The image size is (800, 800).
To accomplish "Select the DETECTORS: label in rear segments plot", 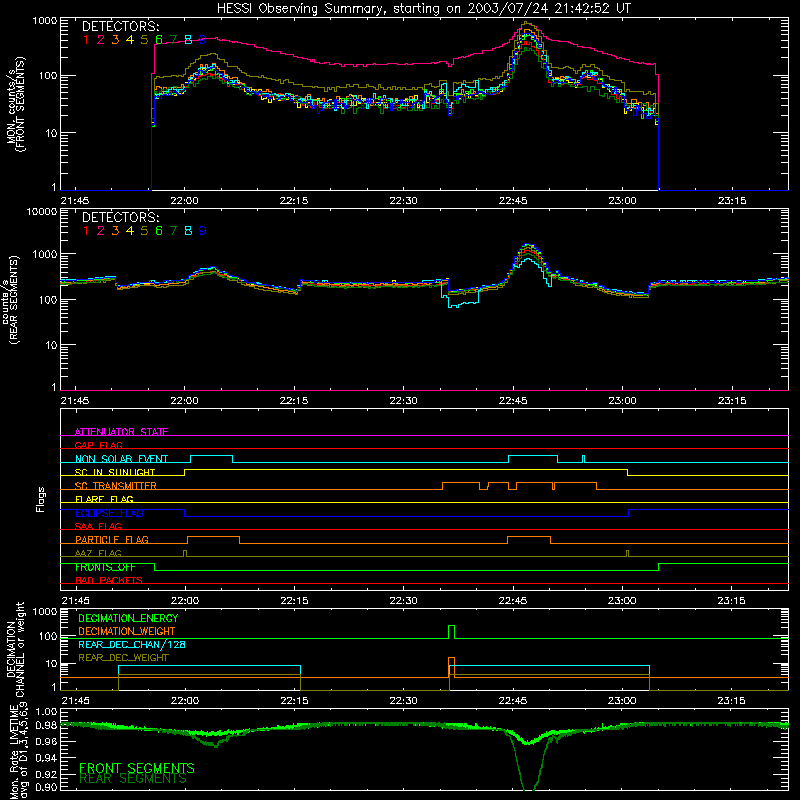I will [x=120, y=218].
